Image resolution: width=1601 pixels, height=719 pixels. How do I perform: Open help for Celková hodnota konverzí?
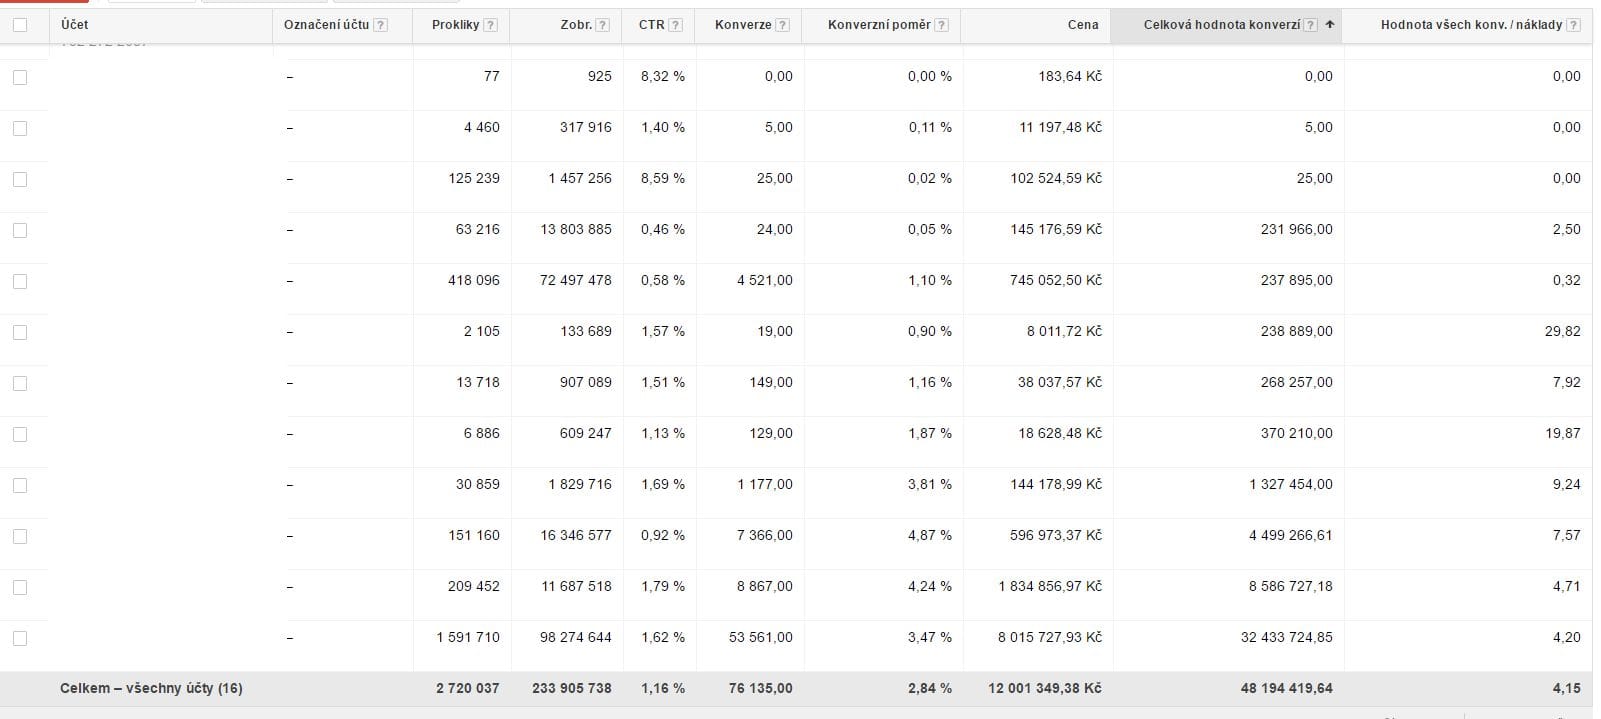(x=1311, y=25)
